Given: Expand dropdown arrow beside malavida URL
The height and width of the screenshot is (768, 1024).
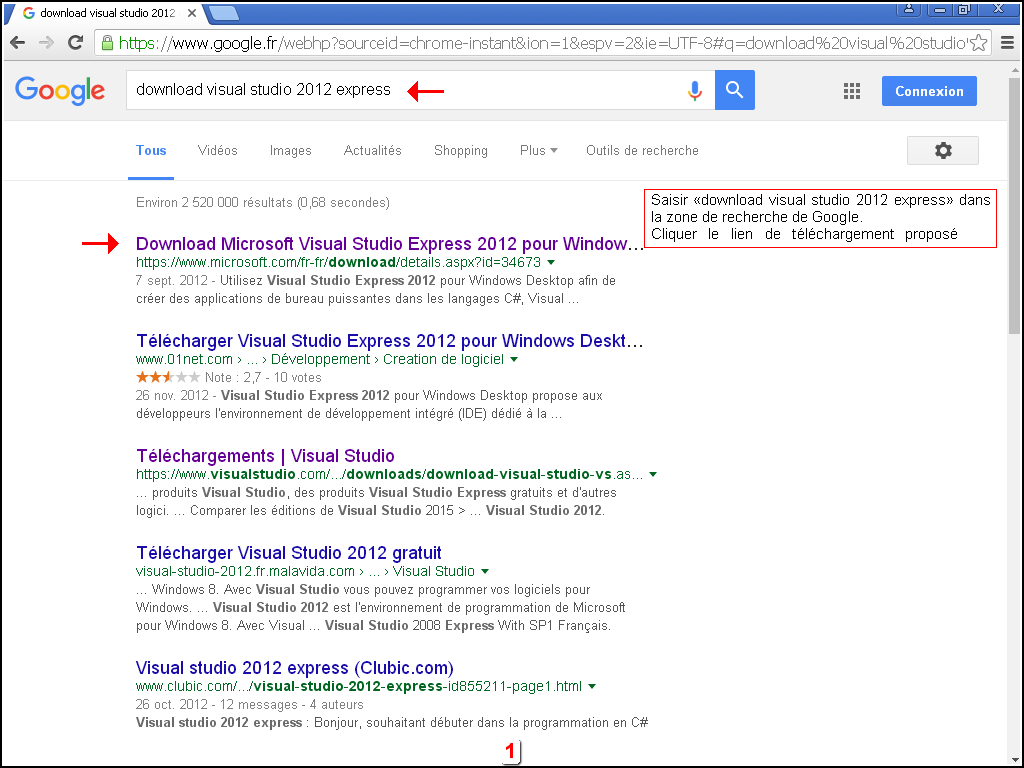Looking at the screenshot, I should [x=485, y=571].
